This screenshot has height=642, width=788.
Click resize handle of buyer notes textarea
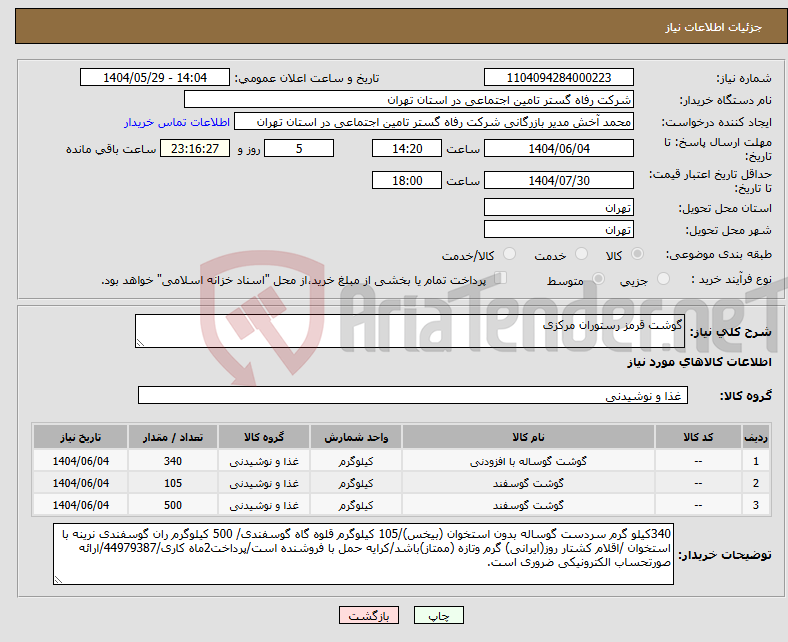point(58,580)
